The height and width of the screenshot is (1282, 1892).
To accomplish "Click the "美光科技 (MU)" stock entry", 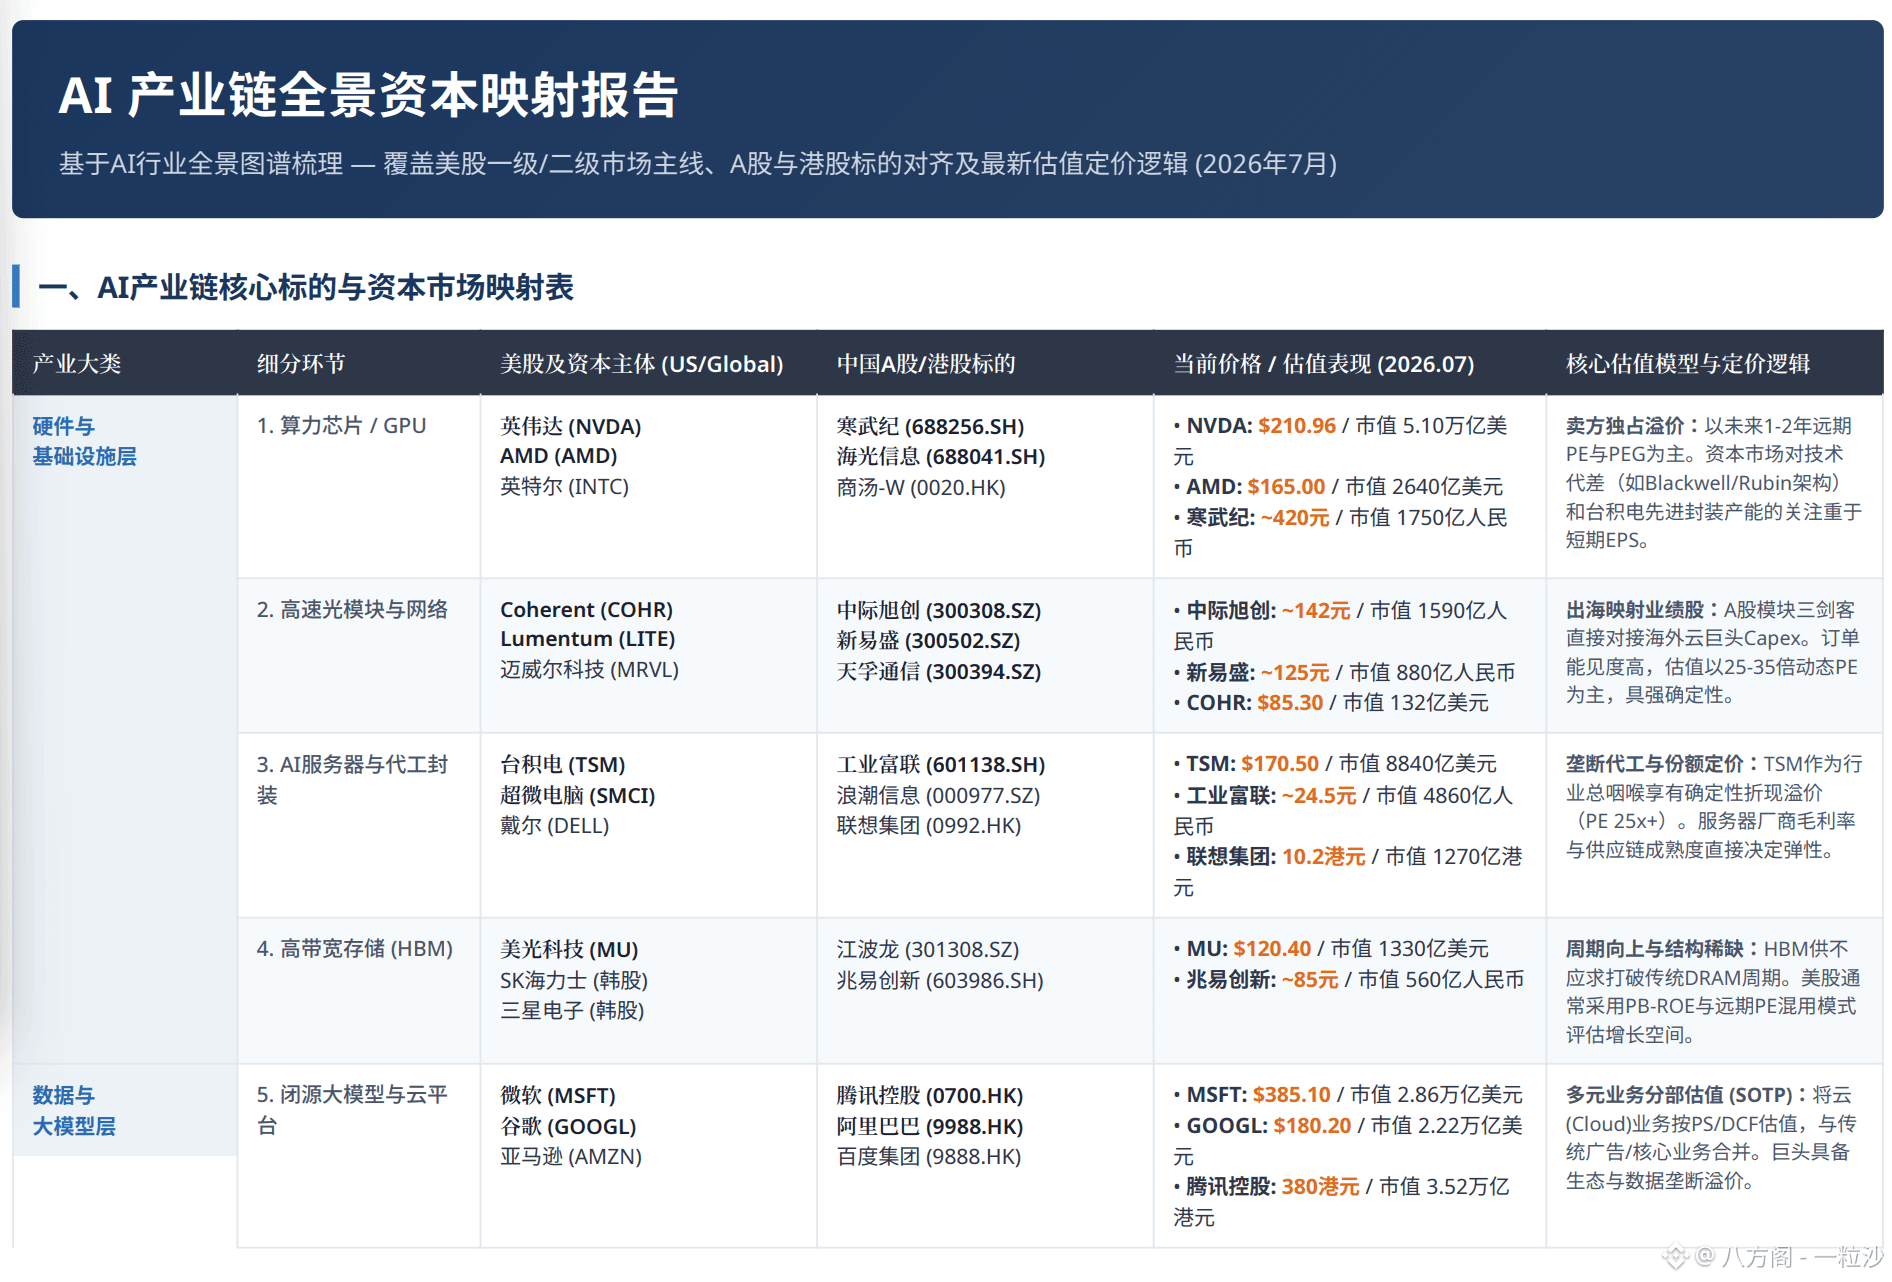I will click(569, 950).
